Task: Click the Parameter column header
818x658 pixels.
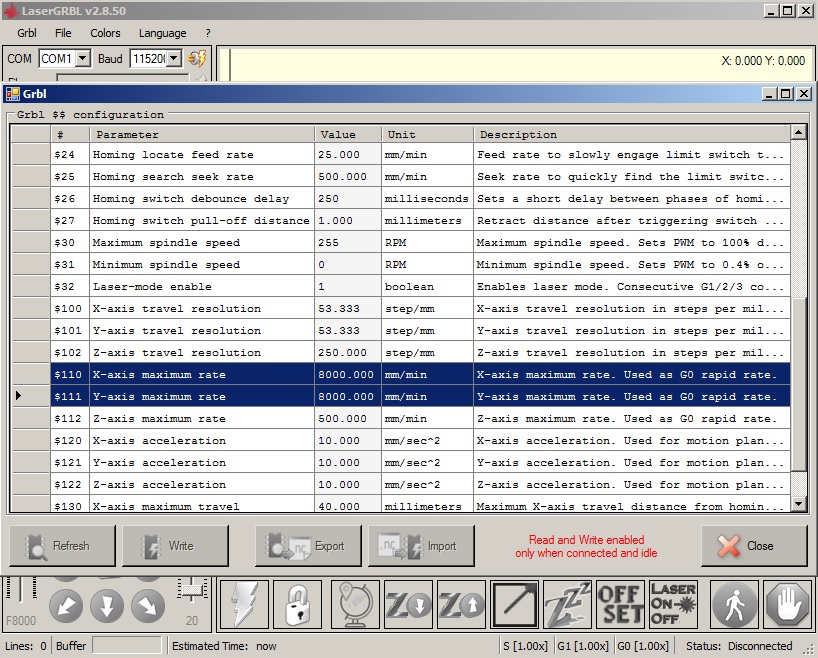Action: [202, 135]
